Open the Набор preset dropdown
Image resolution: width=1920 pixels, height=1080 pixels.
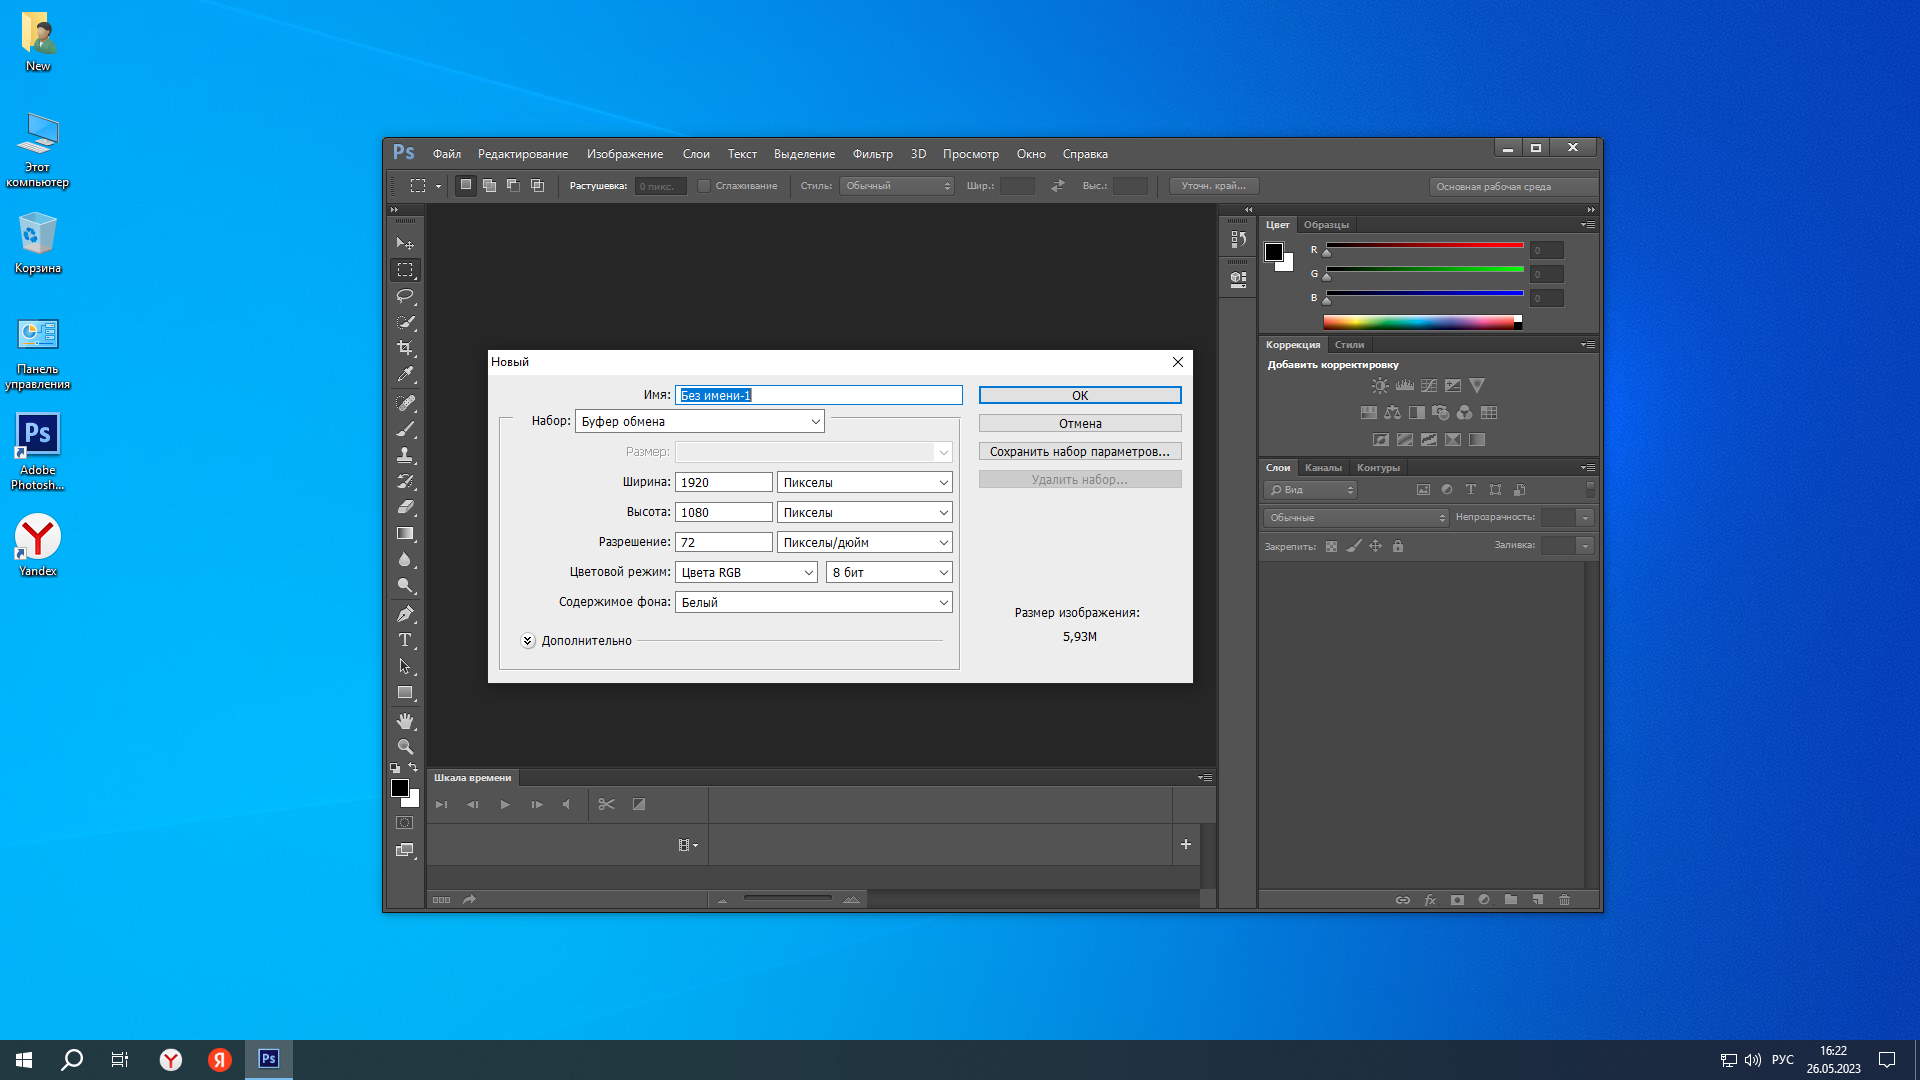point(699,421)
